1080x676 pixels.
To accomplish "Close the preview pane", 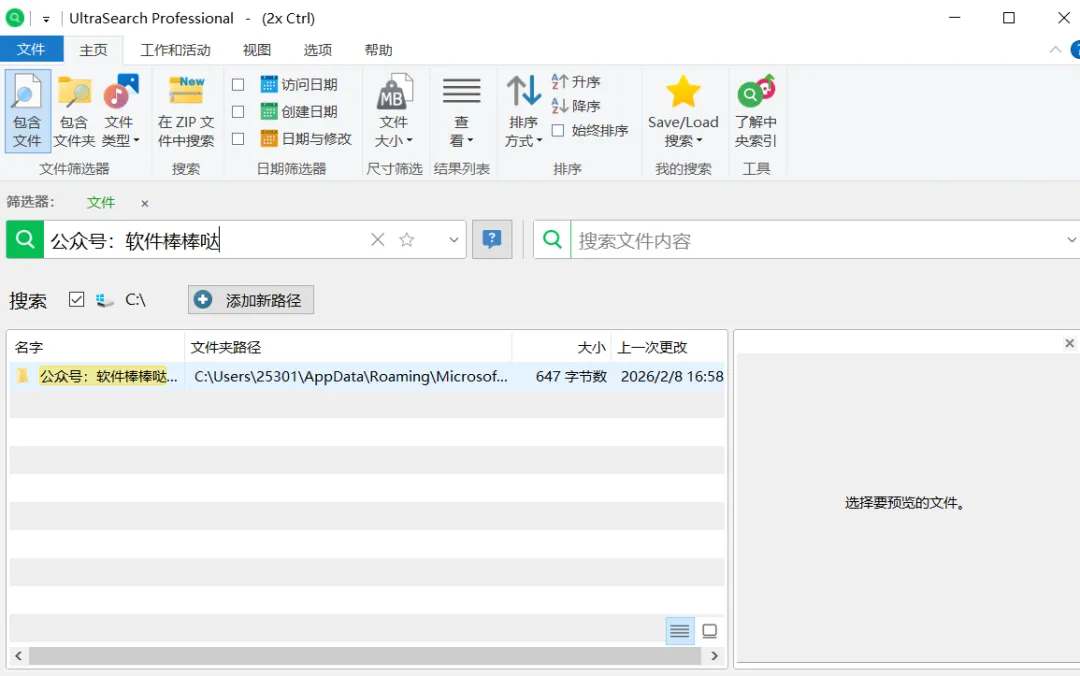I will pyautogui.click(x=1069, y=343).
